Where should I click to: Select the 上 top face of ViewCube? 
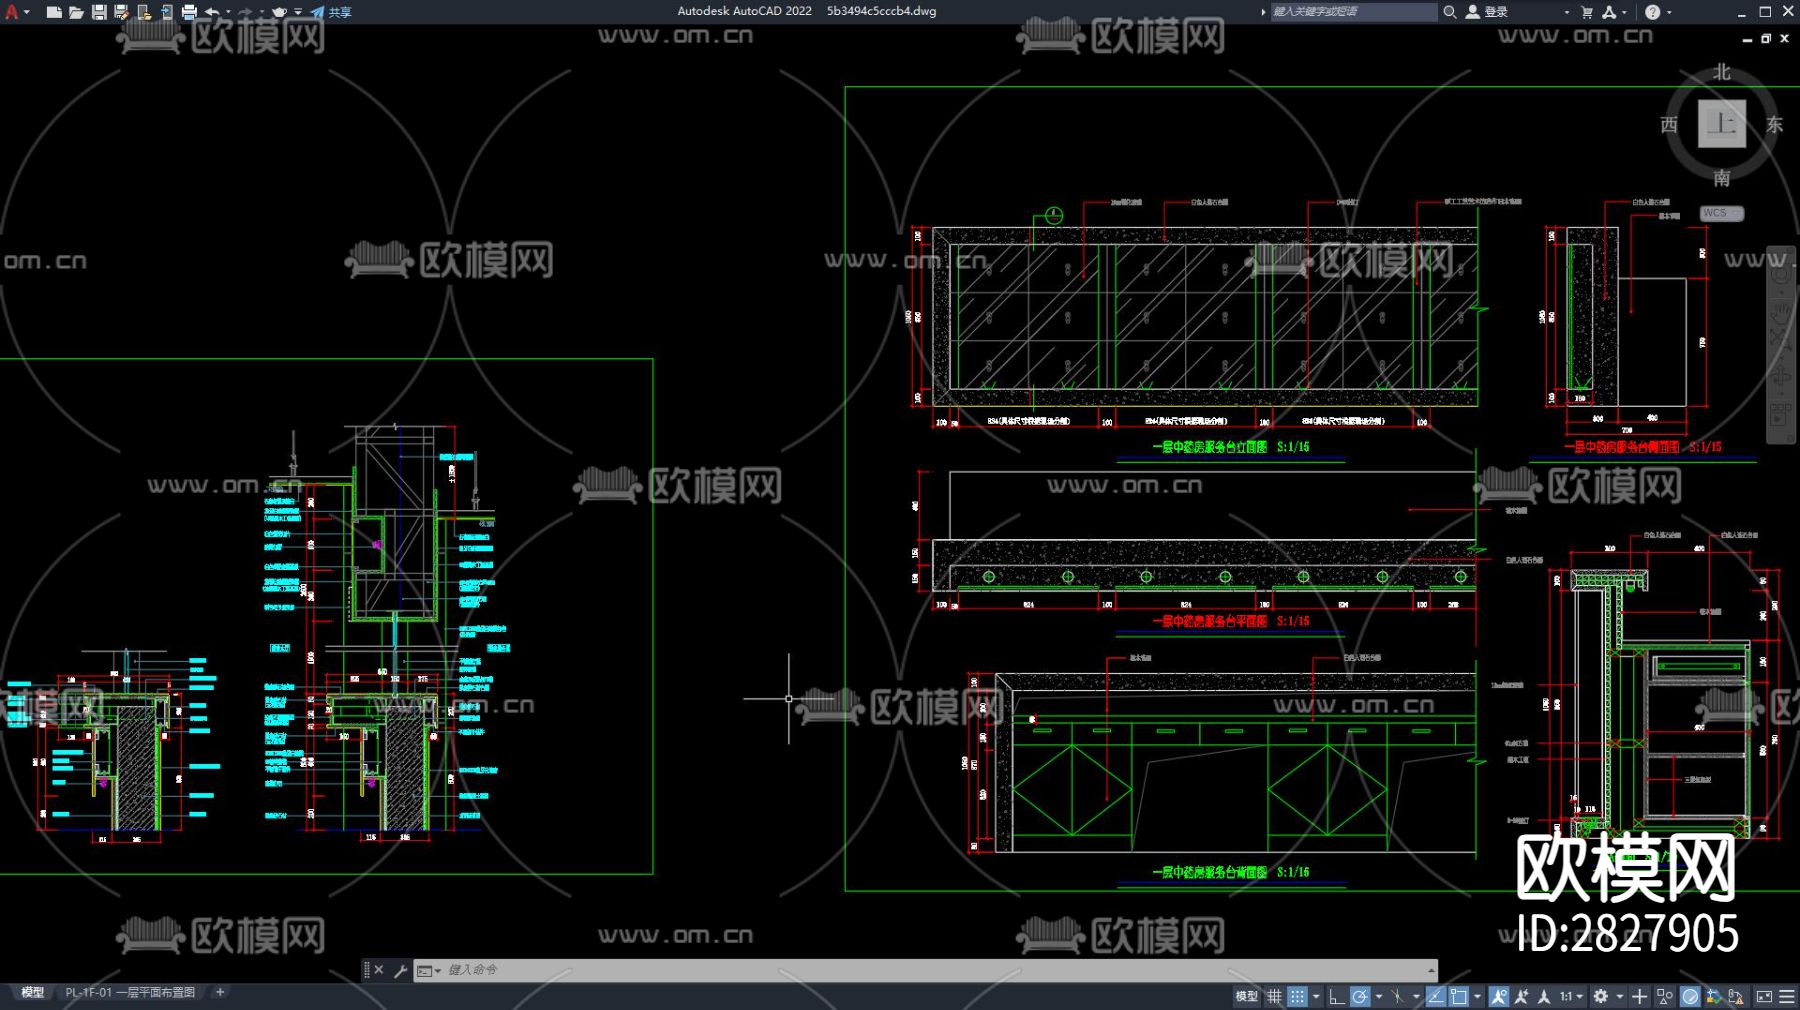point(1721,124)
